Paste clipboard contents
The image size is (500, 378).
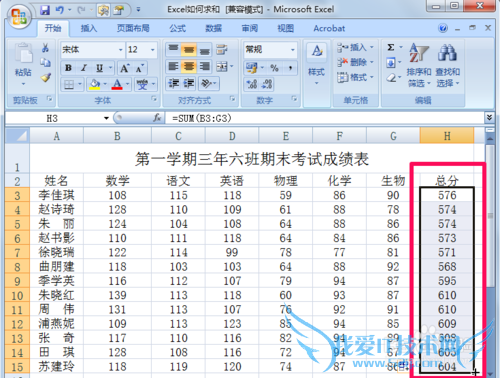[x=23, y=60]
